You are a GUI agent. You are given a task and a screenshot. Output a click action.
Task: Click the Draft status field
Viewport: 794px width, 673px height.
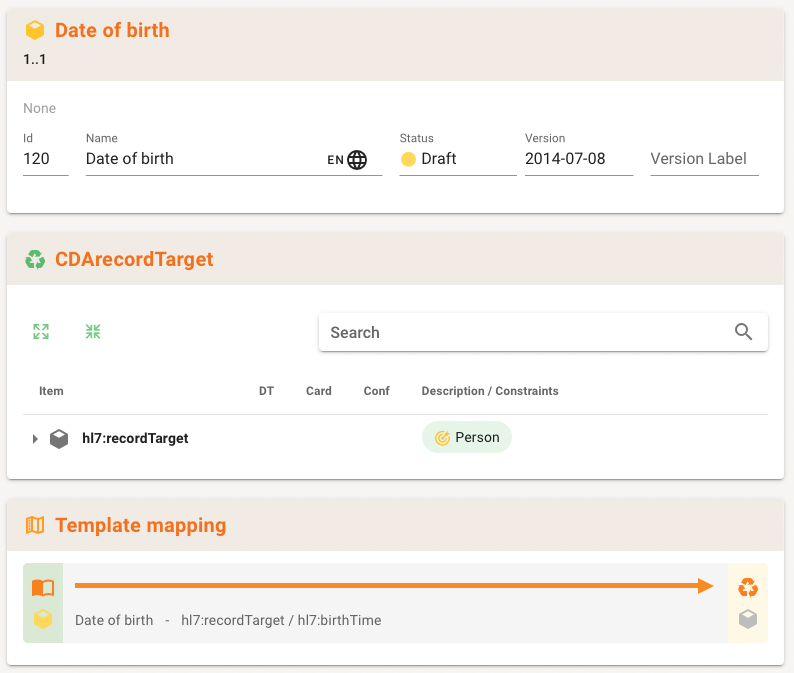pyautogui.click(x=457, y=159)
